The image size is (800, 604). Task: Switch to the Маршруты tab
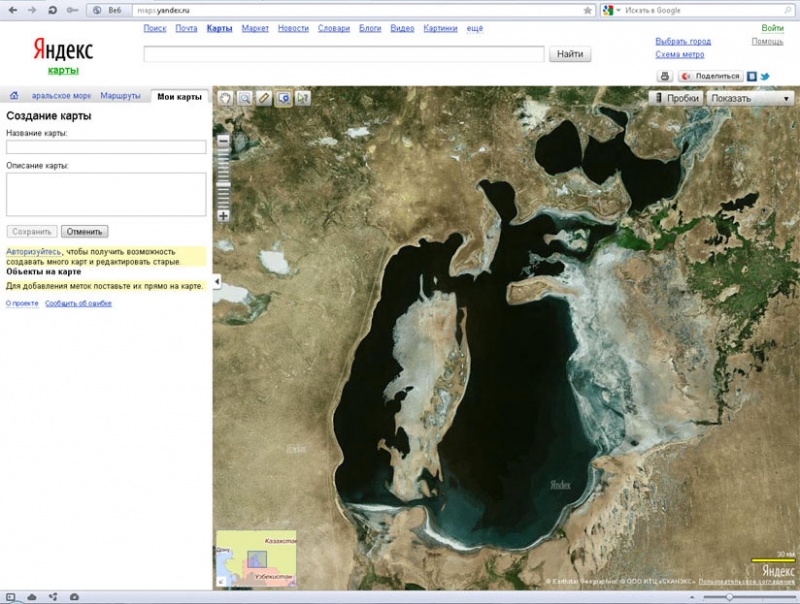point(121,96)
